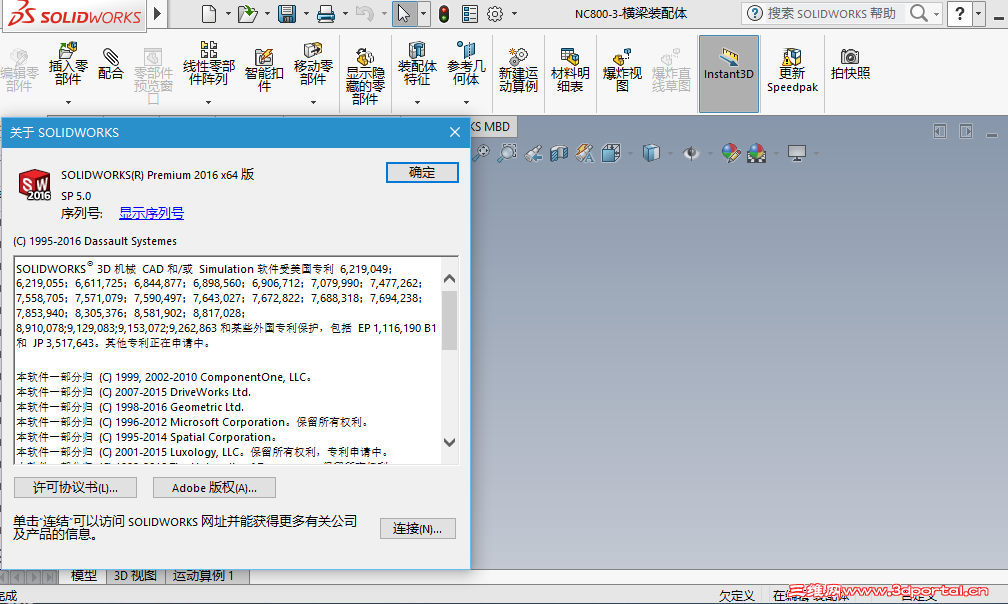Screen dimensions: 1008x604
Task: Open License Agreement (许可协议书) button
Action: (x=75, y=488)
